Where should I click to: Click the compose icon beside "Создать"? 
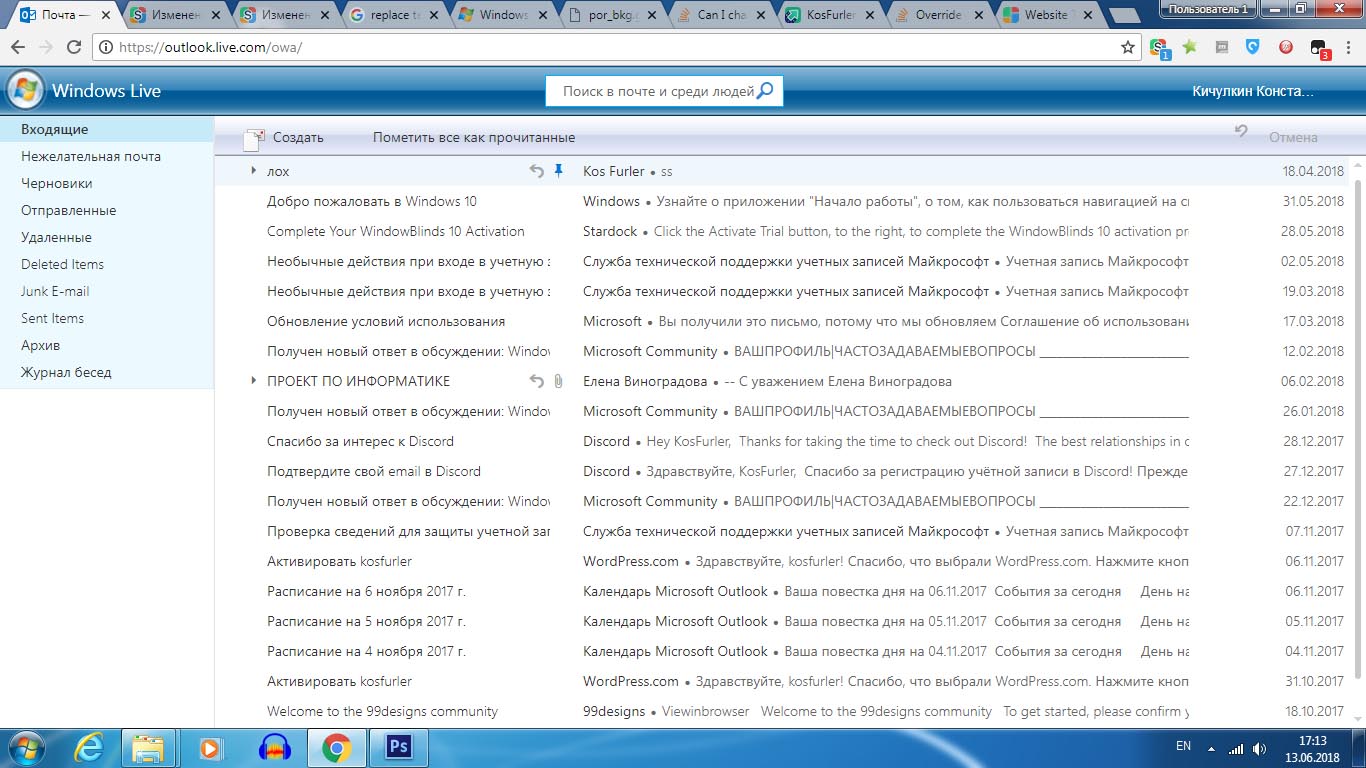coord(252,138)
